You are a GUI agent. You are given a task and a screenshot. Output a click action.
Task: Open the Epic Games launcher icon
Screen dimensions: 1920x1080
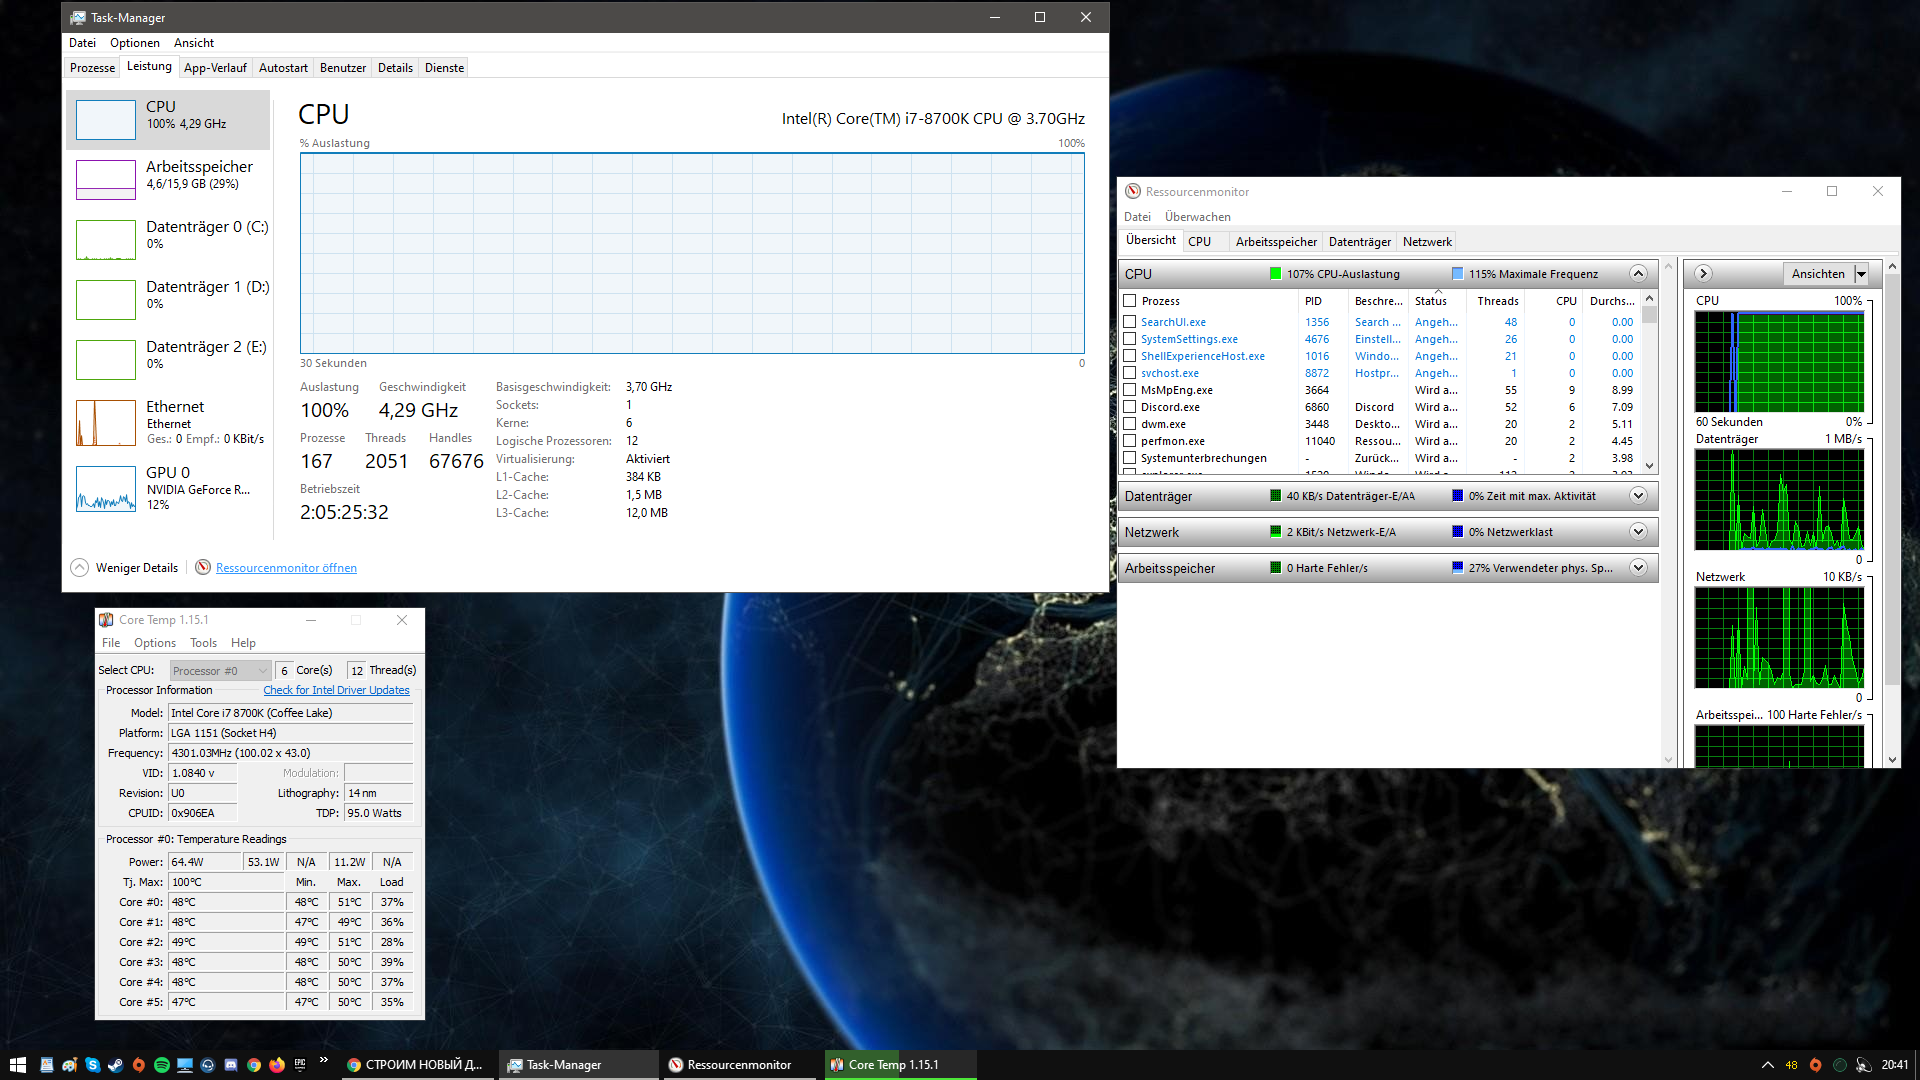[300, 1064]
